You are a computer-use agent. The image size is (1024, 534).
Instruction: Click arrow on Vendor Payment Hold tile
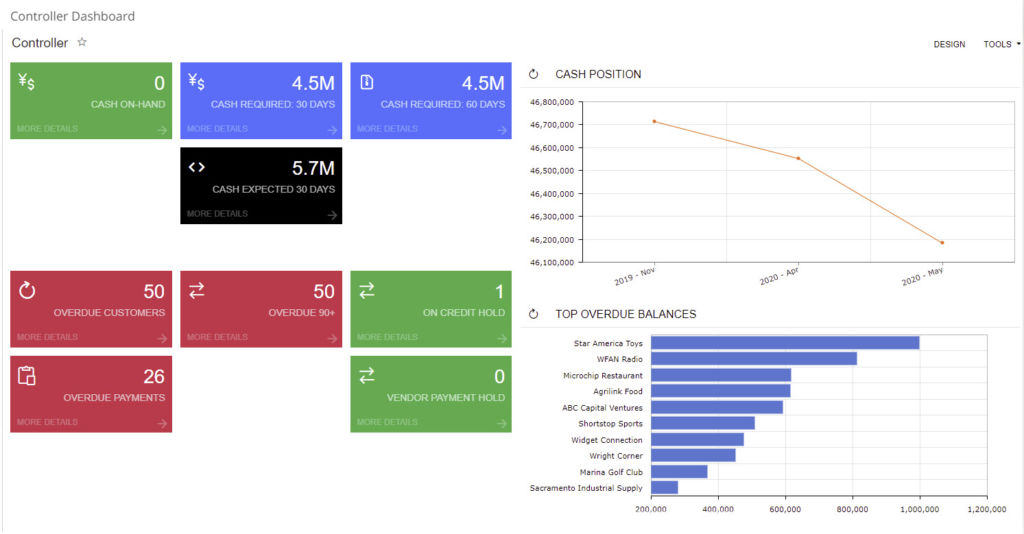(501, 423)
